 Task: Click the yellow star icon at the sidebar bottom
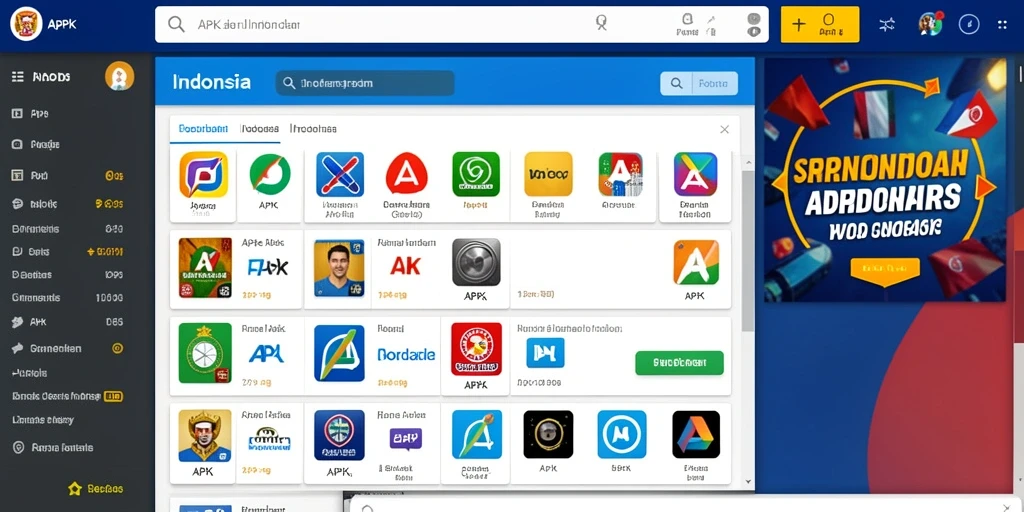coord(74,488)
